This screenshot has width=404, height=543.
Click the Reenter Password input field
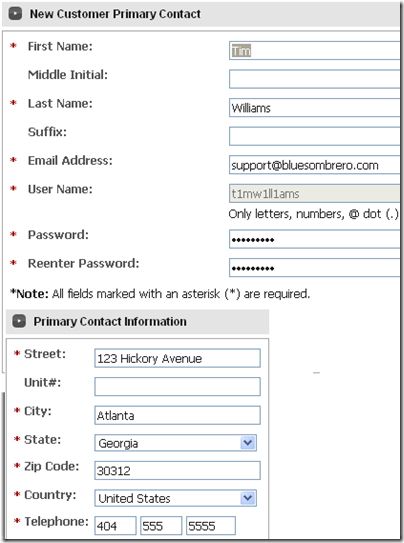[315, 268]
